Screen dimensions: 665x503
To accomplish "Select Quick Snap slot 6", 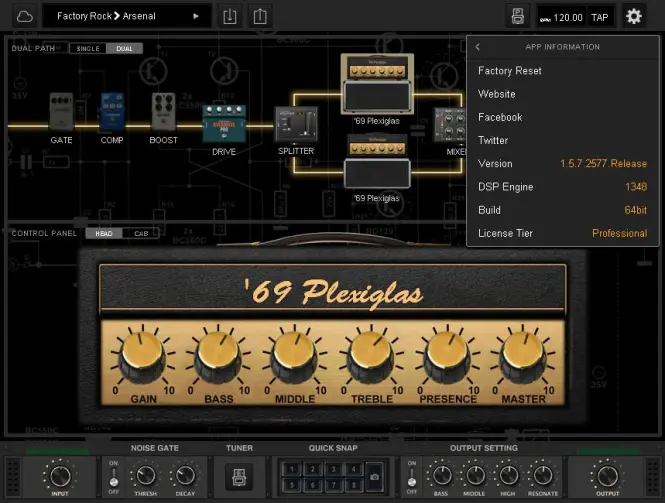I will [313, 484].
